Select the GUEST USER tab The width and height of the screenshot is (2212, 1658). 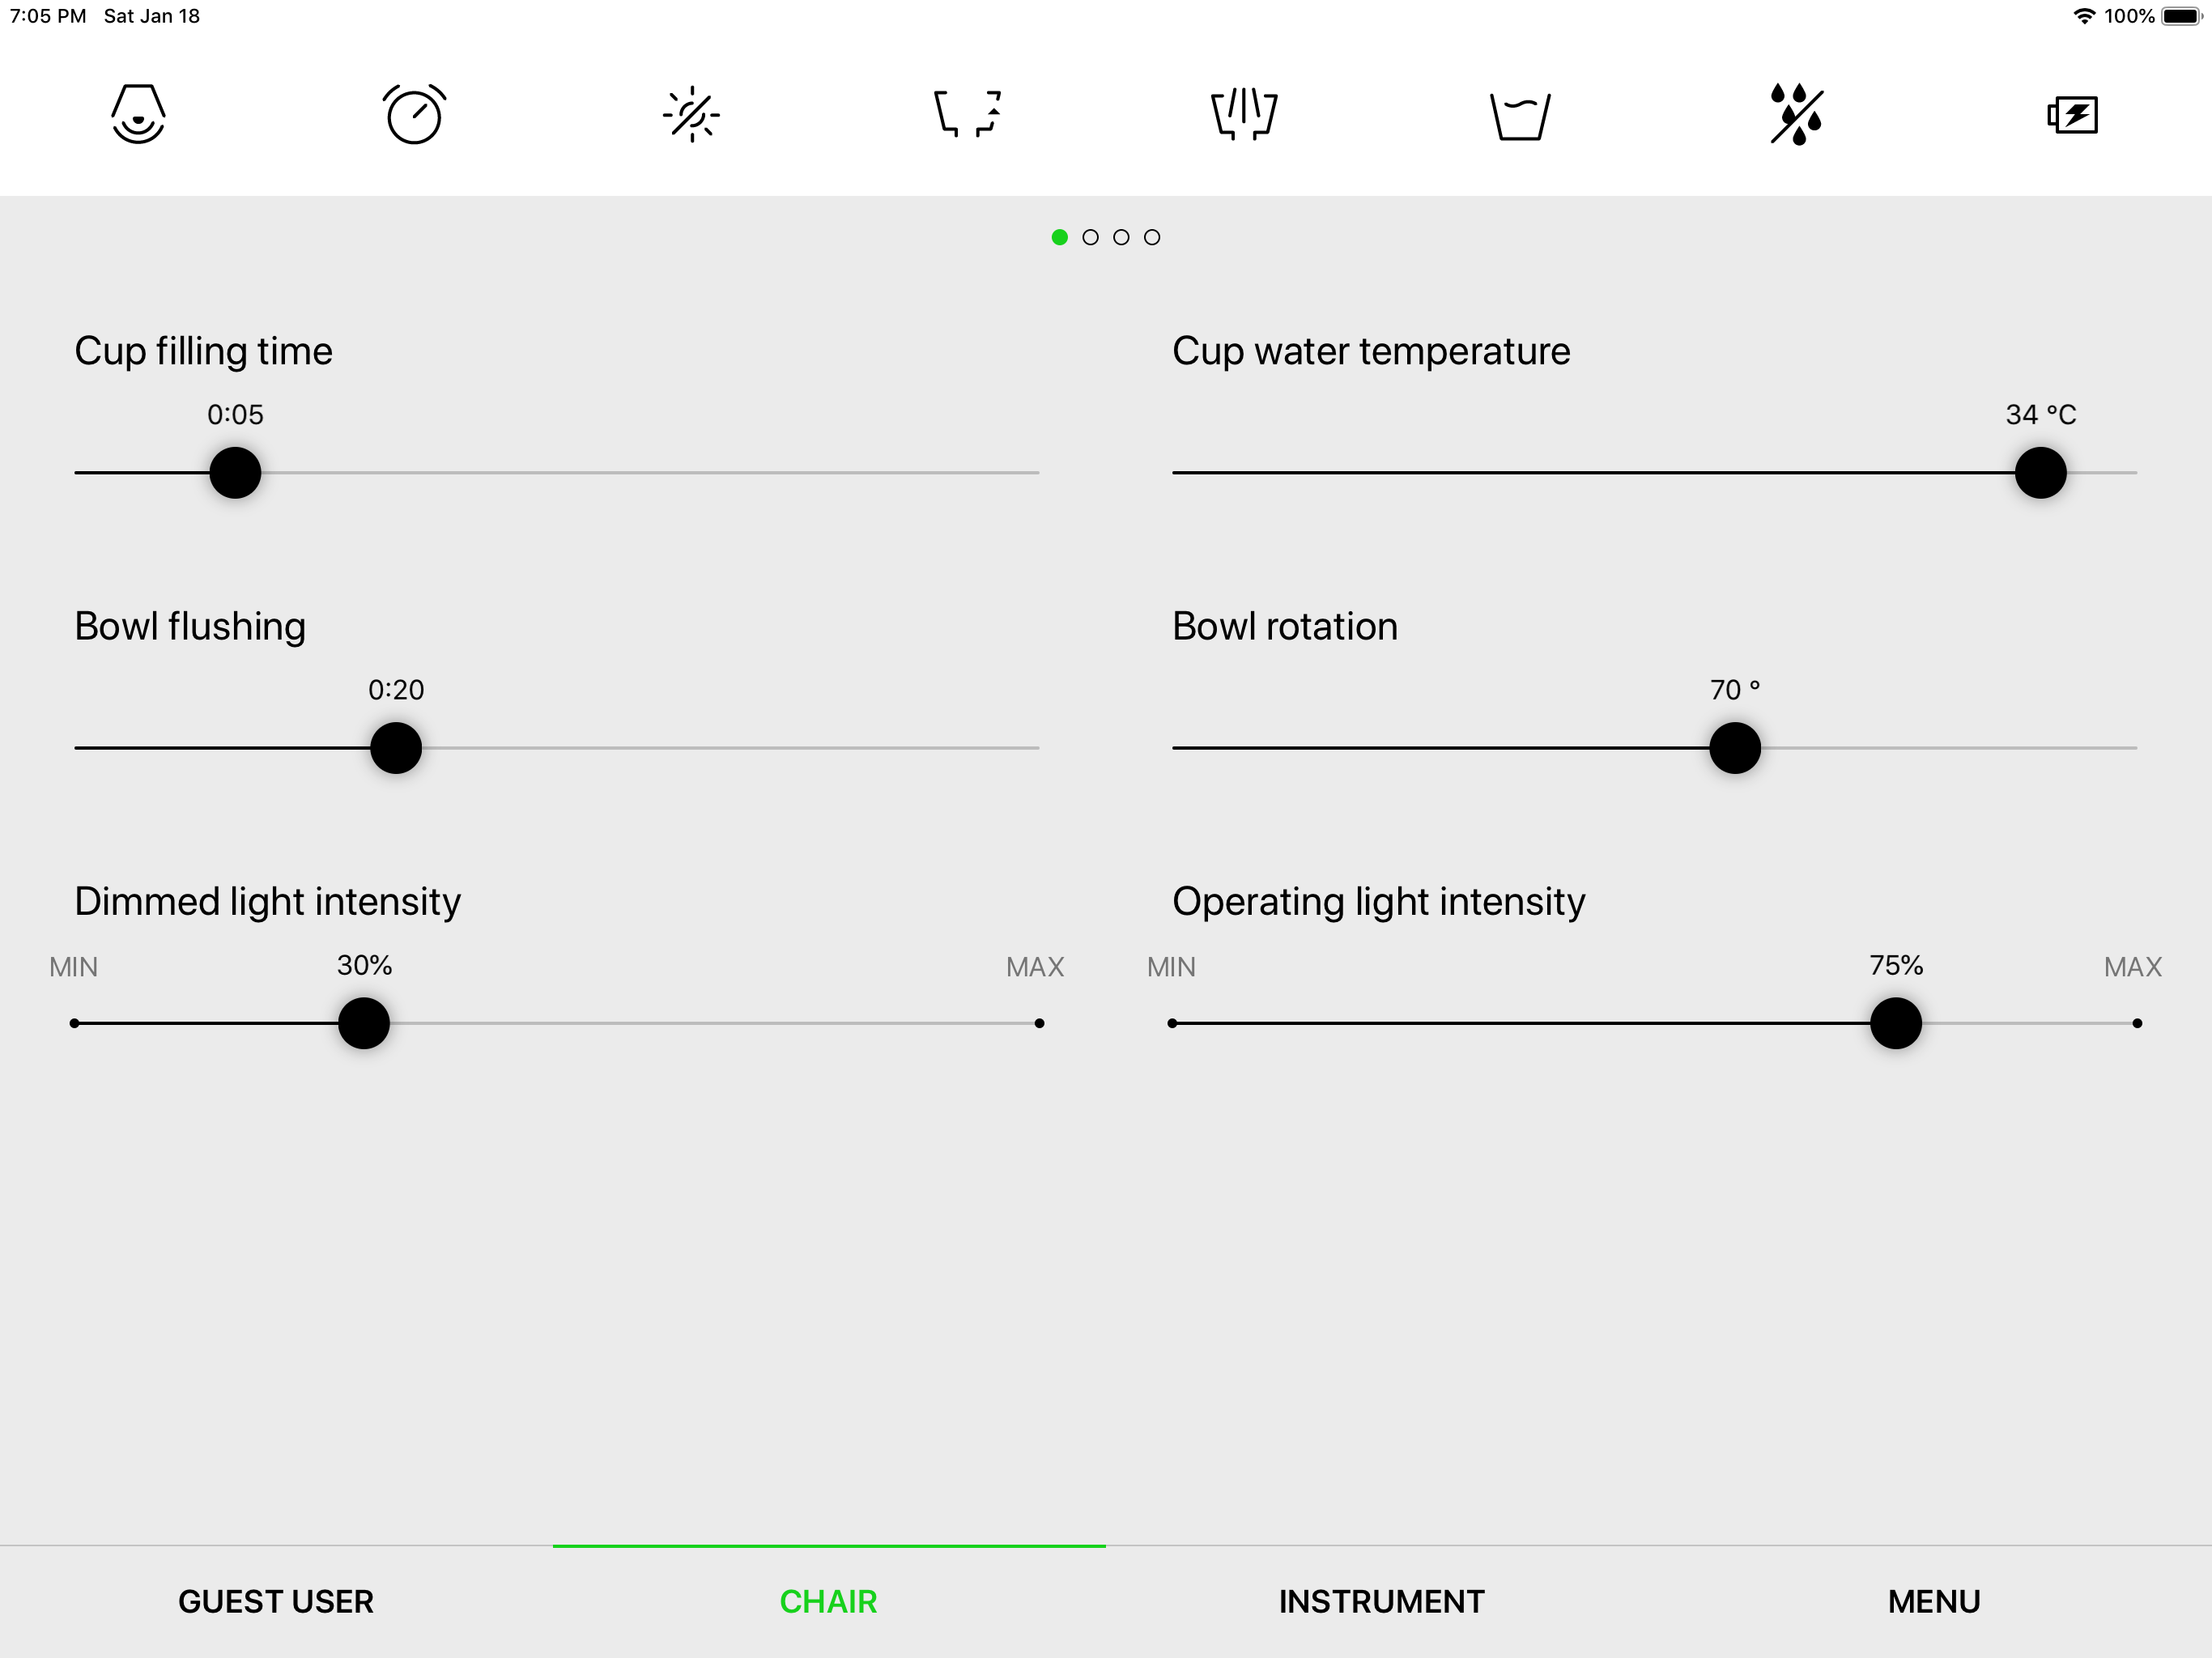click(276, 1601)
